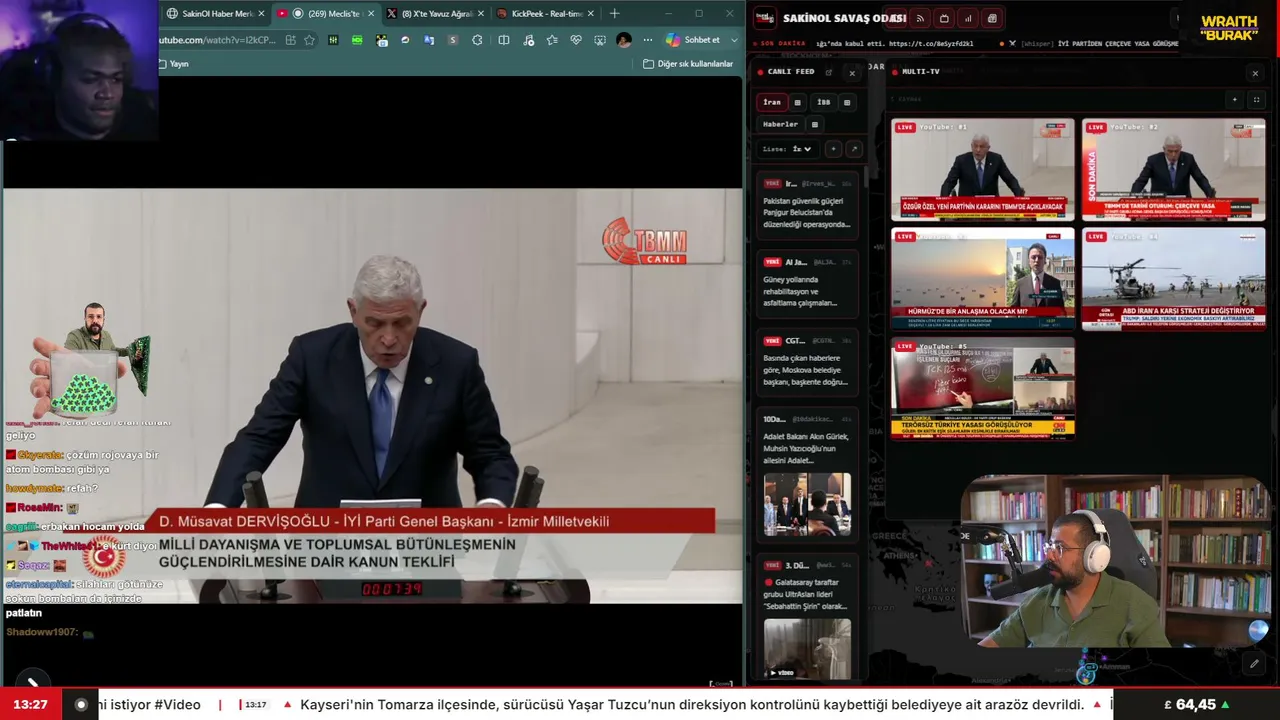Select the YouTube #1 live stream thumbnail
The height and width of the screenshot is (720, 1280).
tap(982, 170)
